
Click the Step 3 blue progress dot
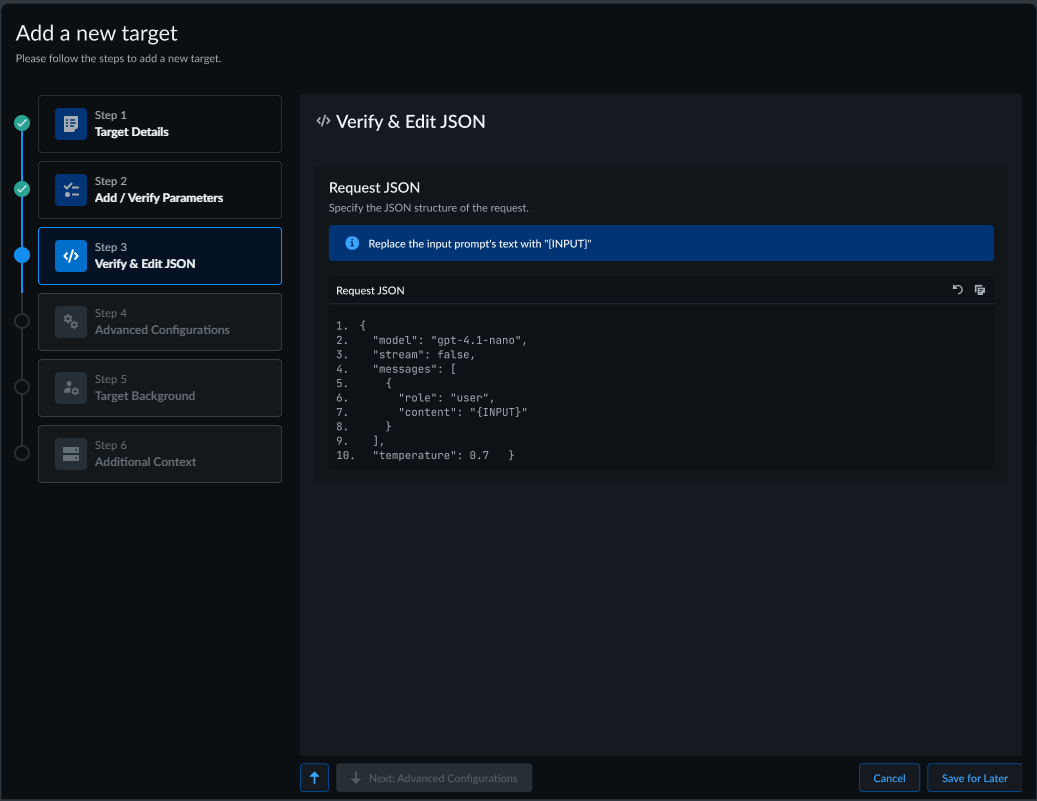point(22,255)
